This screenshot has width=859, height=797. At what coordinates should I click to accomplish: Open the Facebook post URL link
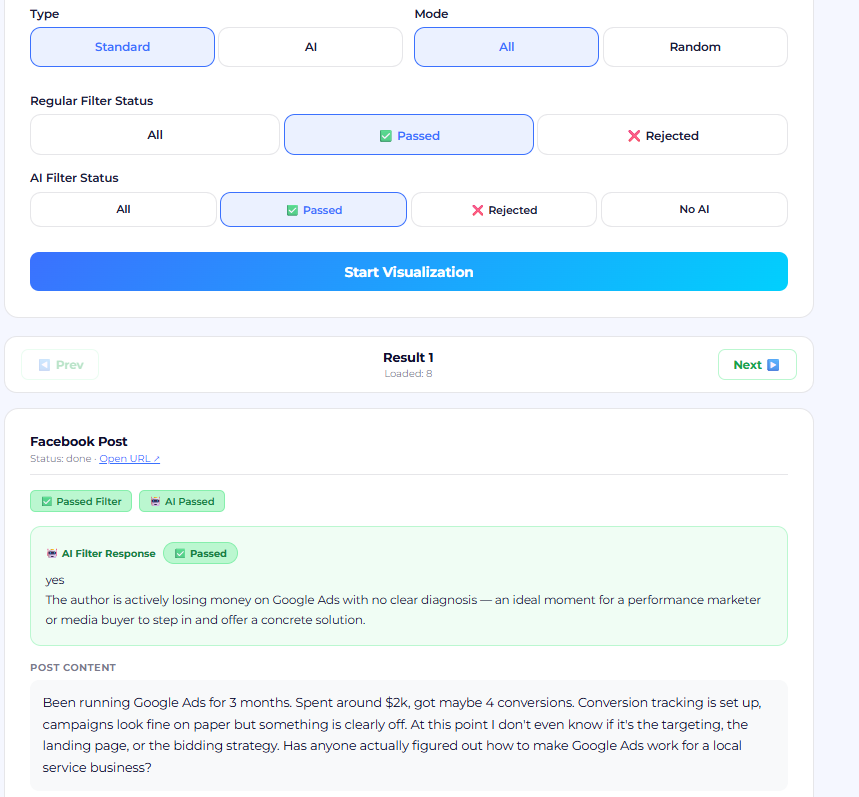click(129, 458)
